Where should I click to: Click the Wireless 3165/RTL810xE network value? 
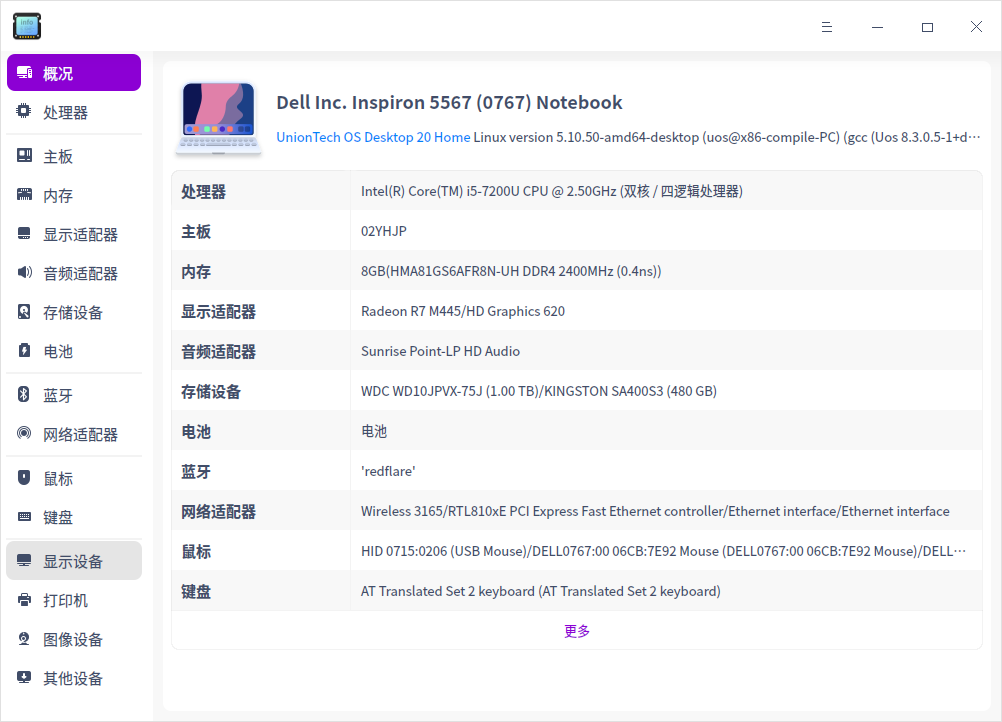tap(655, 511)
